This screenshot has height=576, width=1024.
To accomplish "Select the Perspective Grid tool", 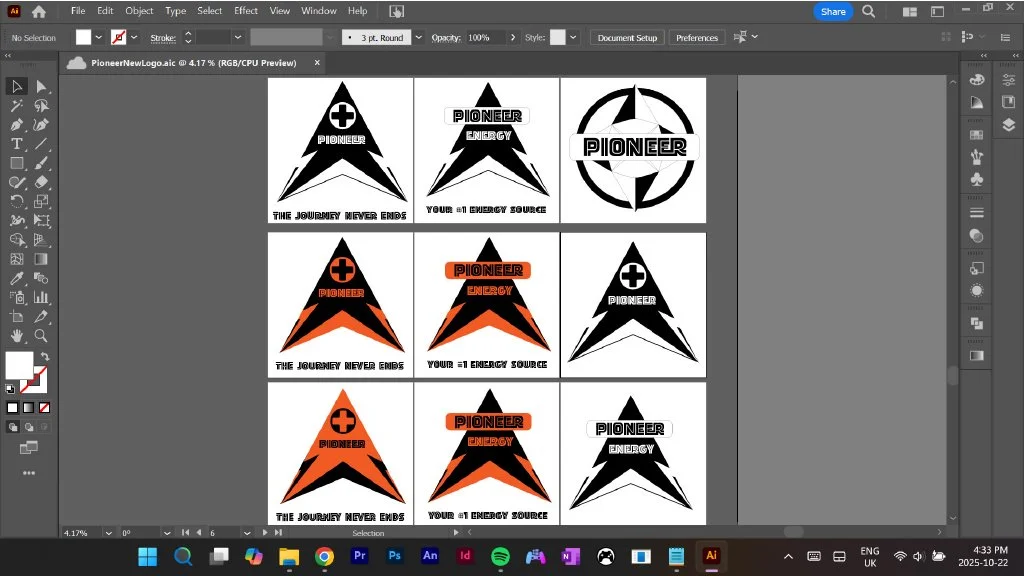I will pyautogui.click(x=41, y=240).
